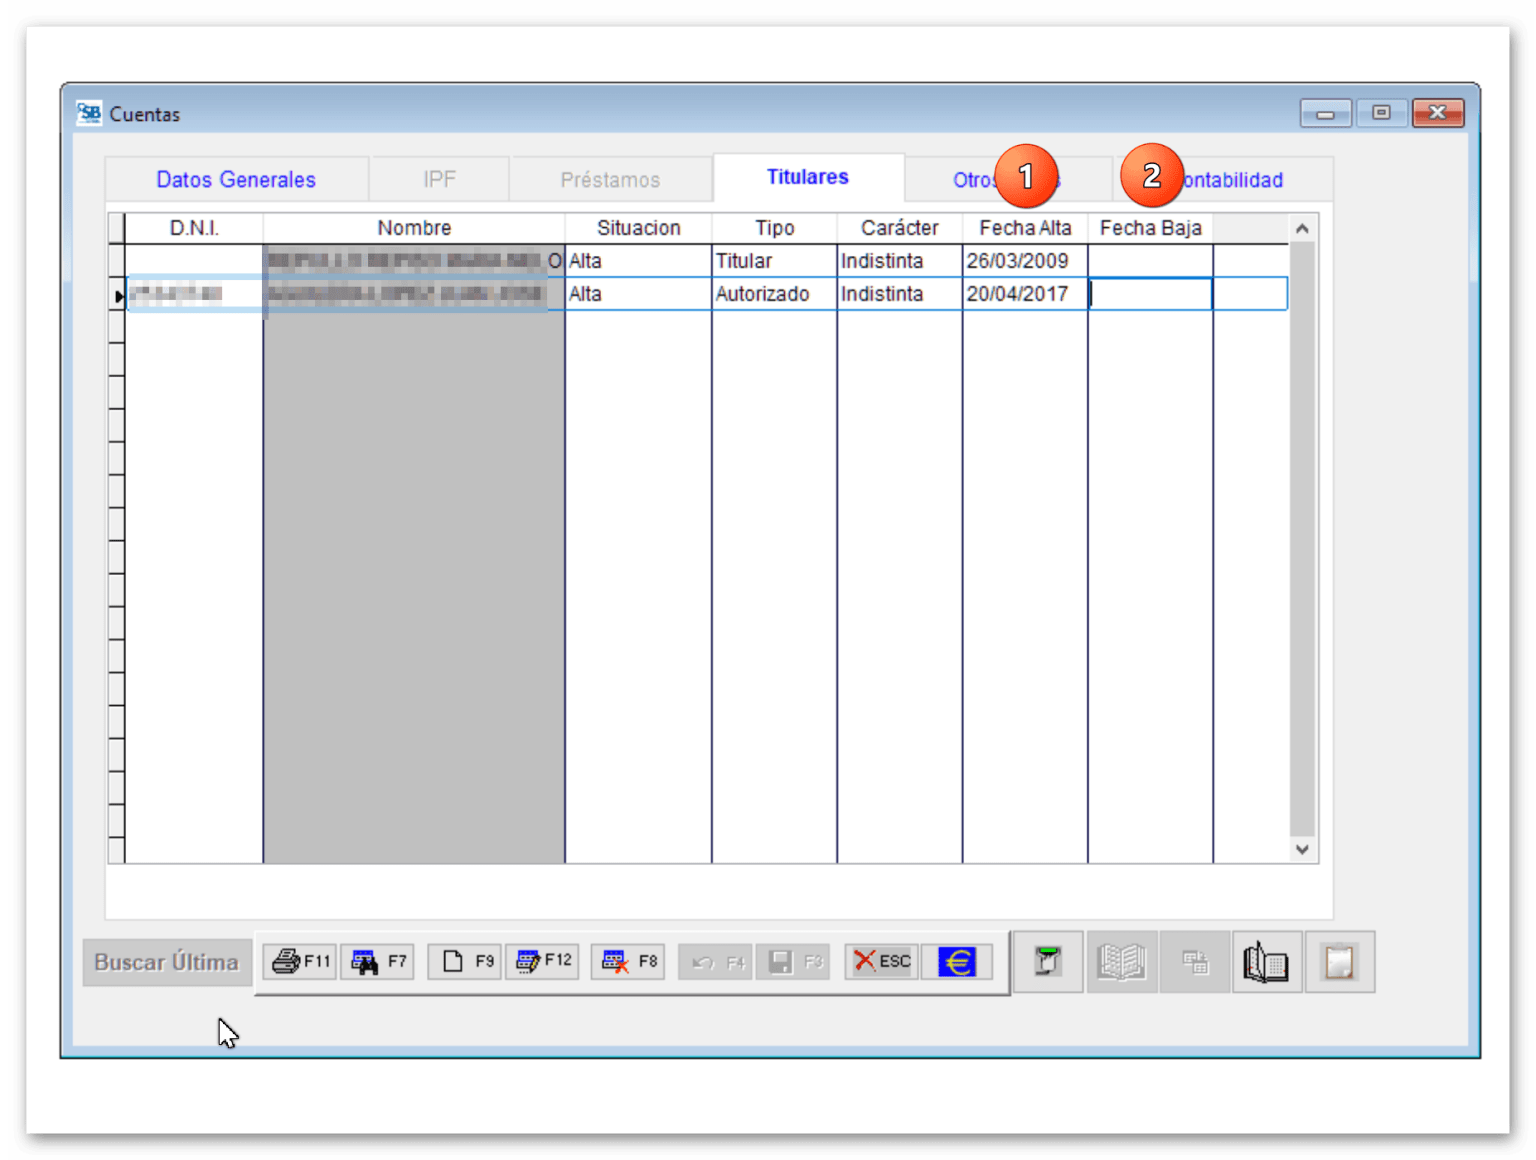The height and width of the screenshot is (1160, 1536).
Task: Click the Nombre column header
Action: [x=414, y=228]
